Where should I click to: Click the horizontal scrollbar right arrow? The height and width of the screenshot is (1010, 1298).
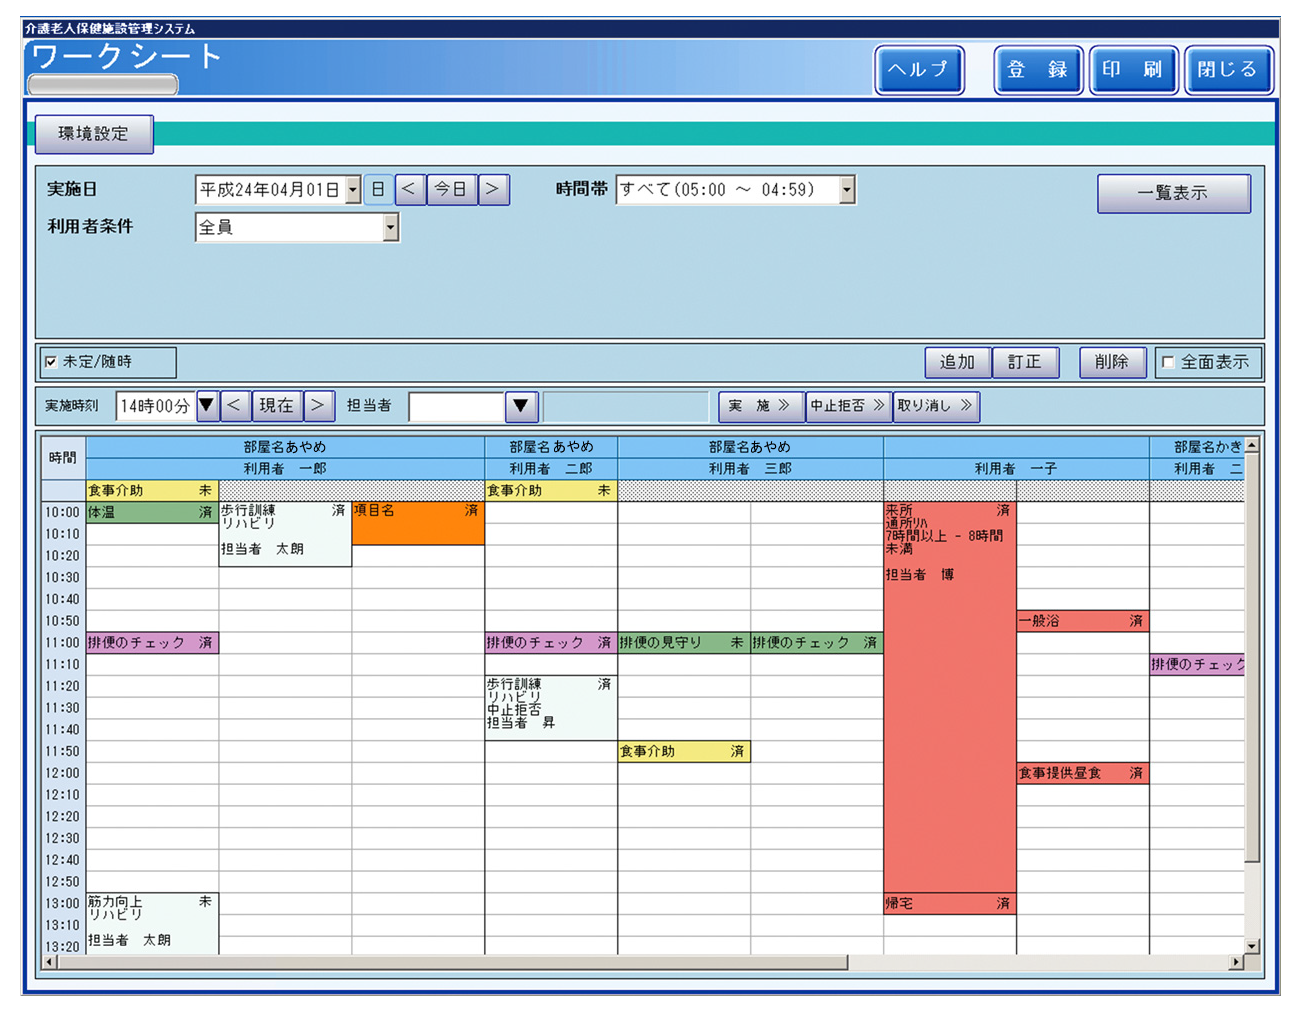click(1236, 962)
